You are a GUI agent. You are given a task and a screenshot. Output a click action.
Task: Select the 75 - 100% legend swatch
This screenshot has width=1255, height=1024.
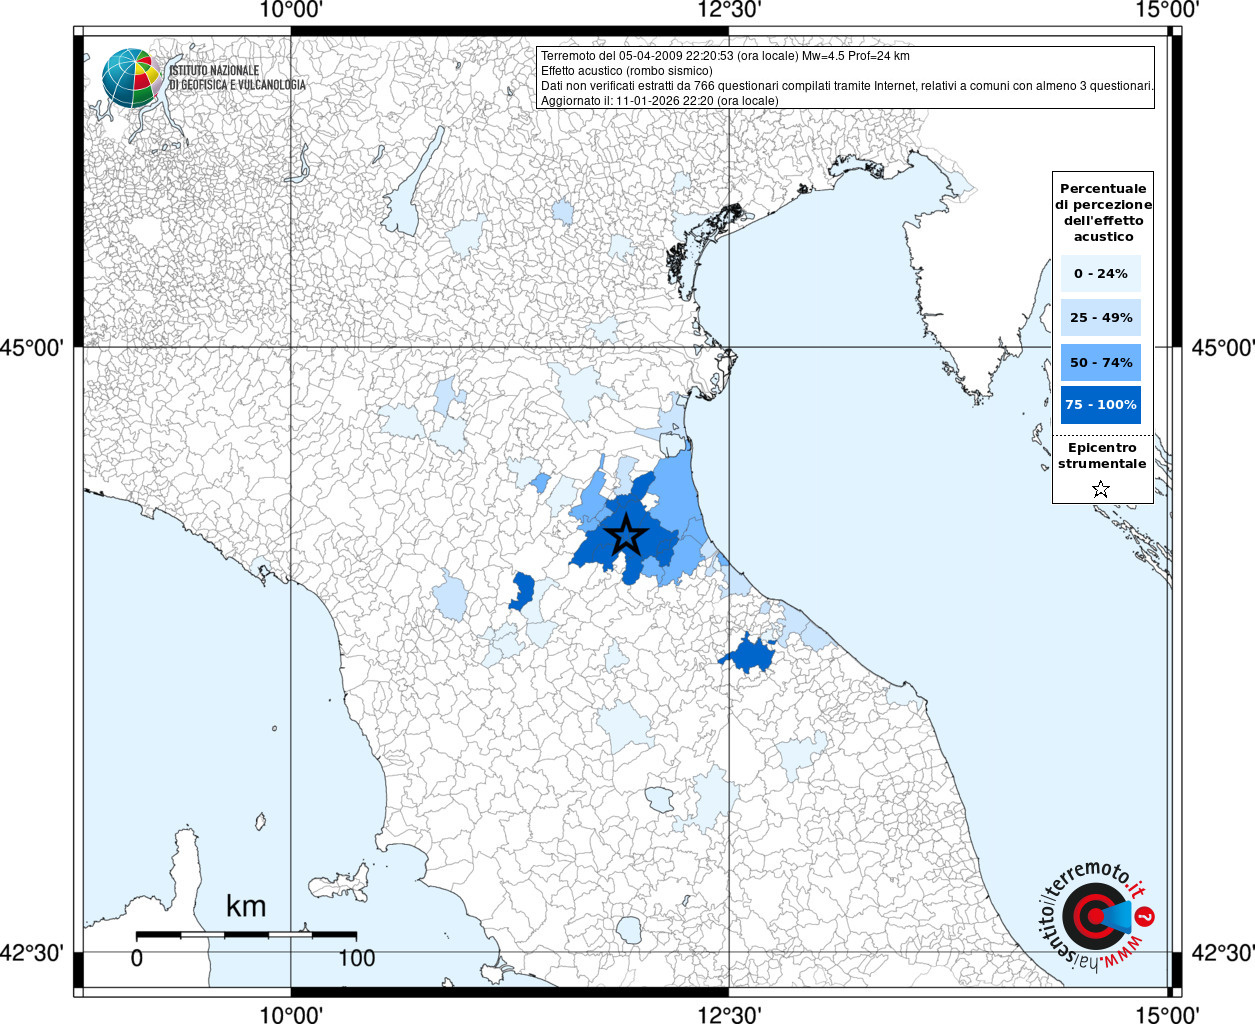[x=1101, y=405]
